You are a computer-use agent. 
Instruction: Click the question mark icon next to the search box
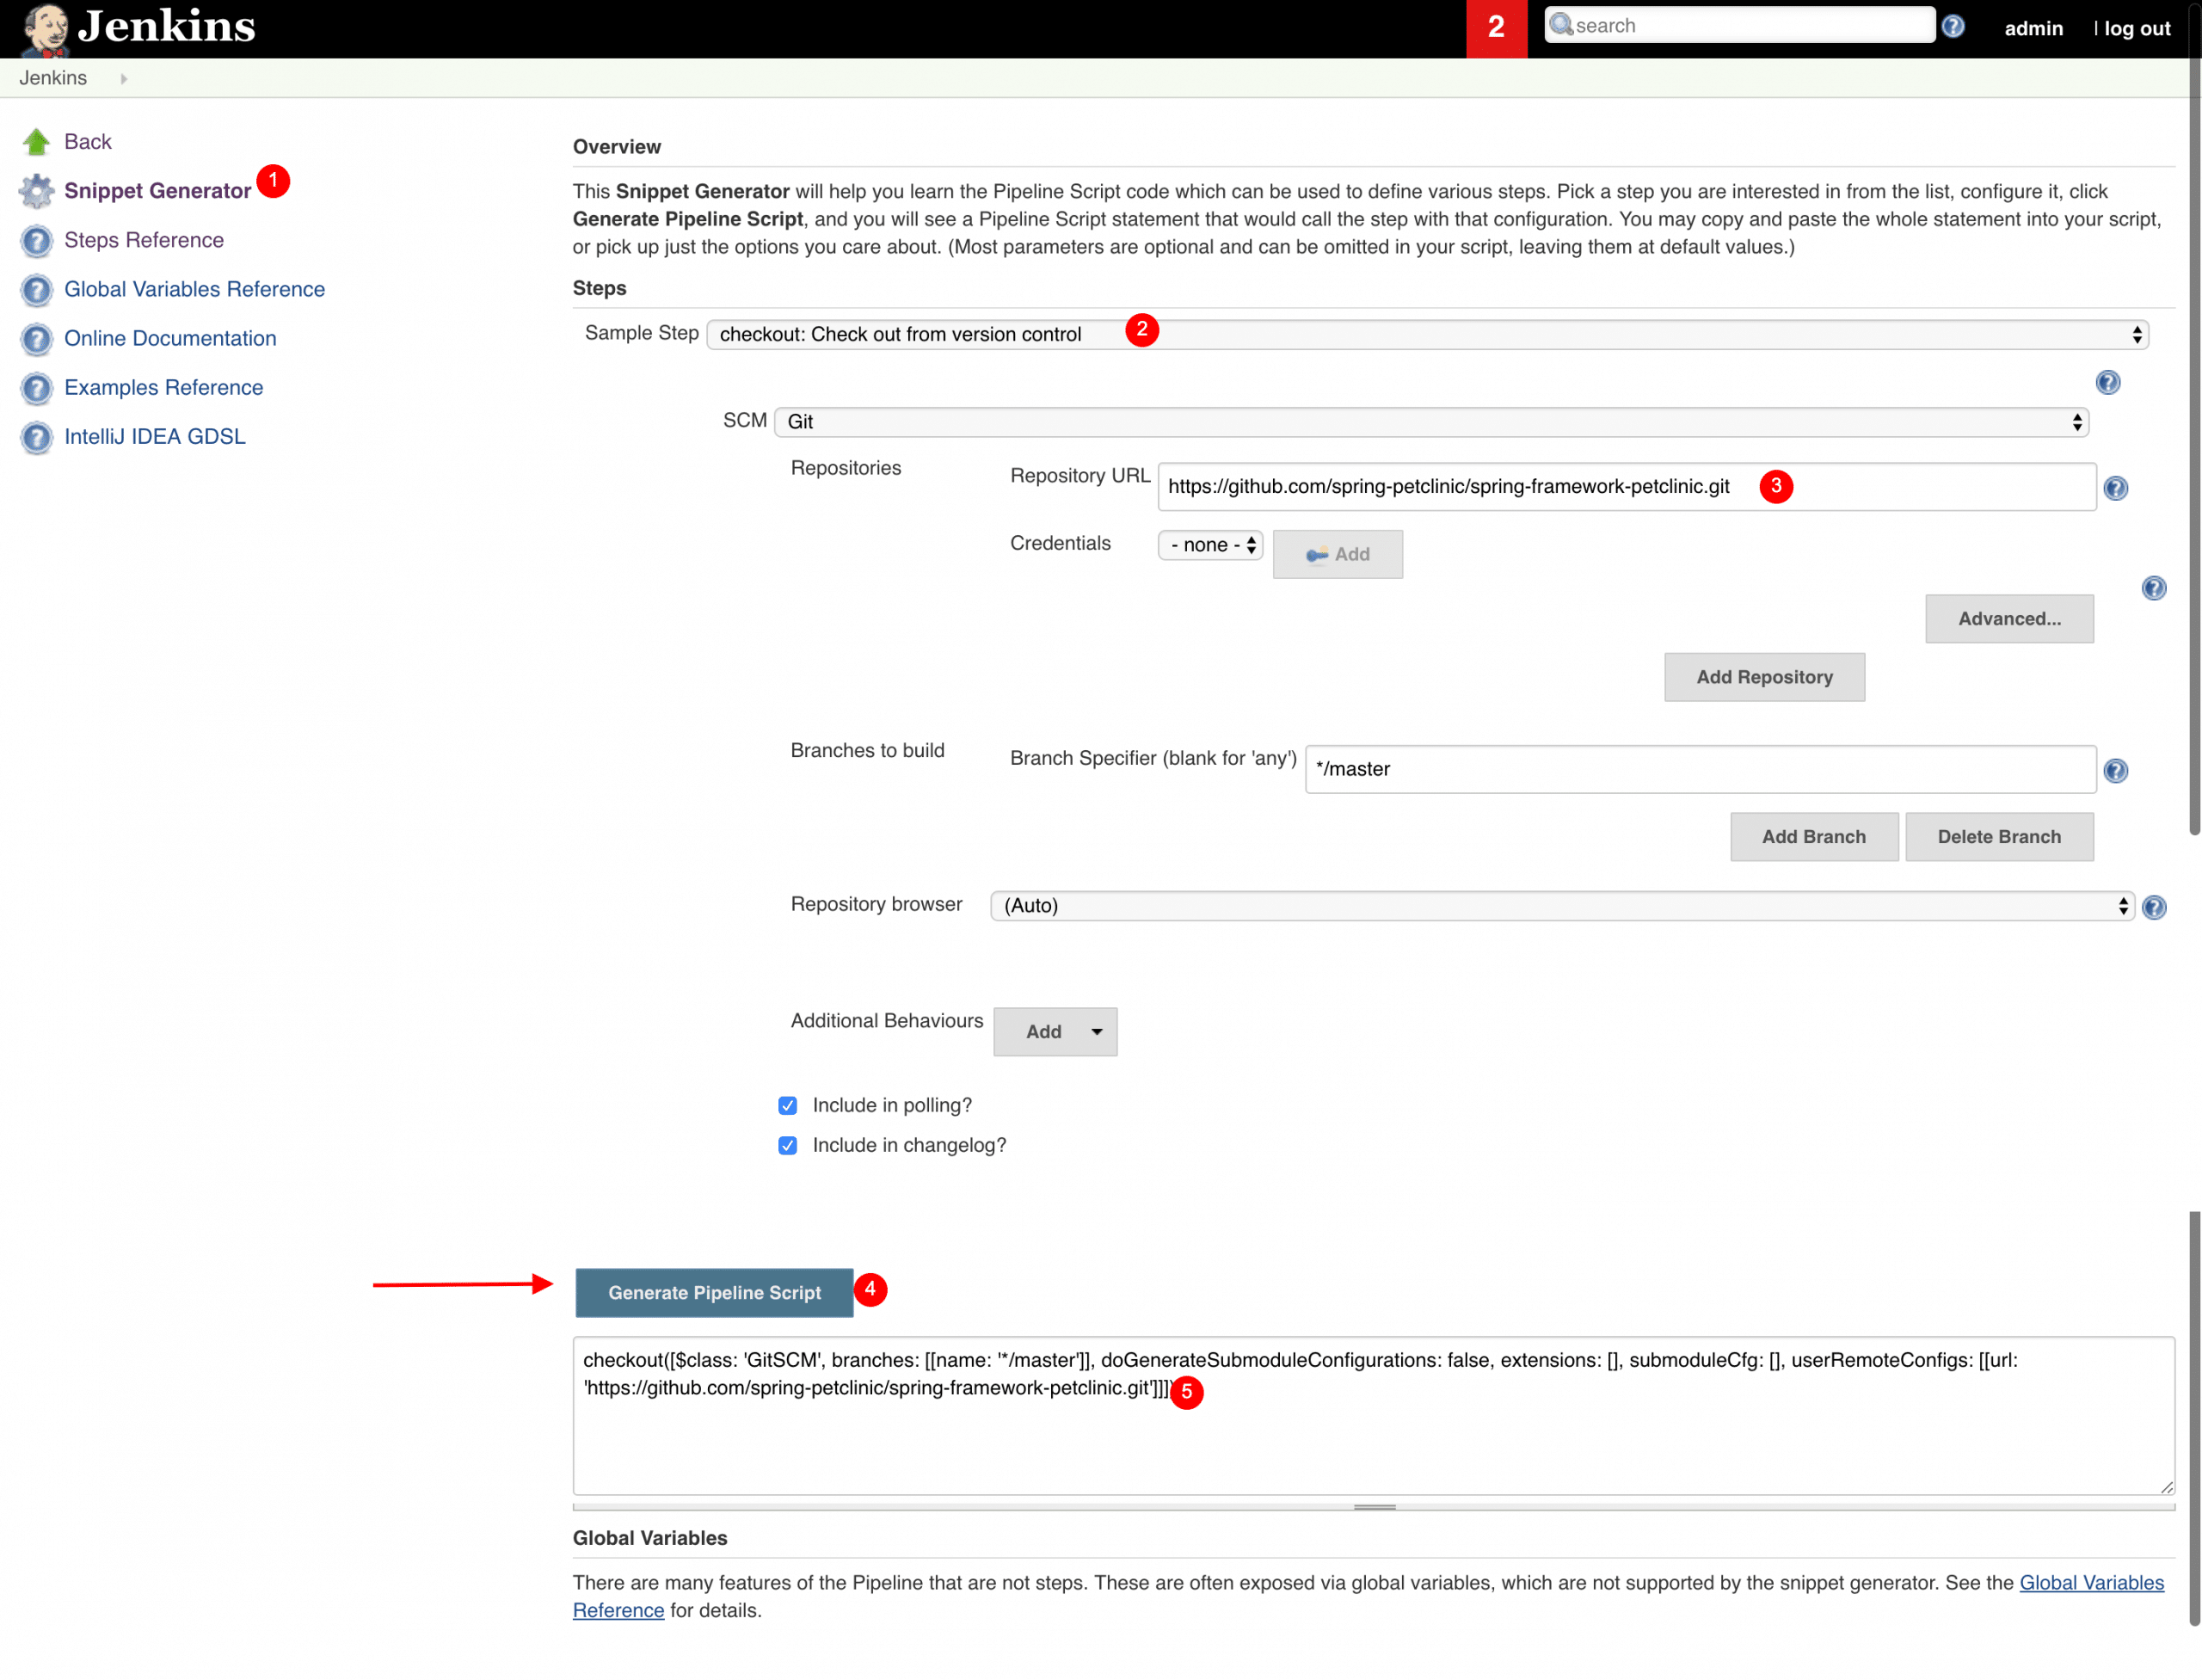click(x=1954, y=26)
